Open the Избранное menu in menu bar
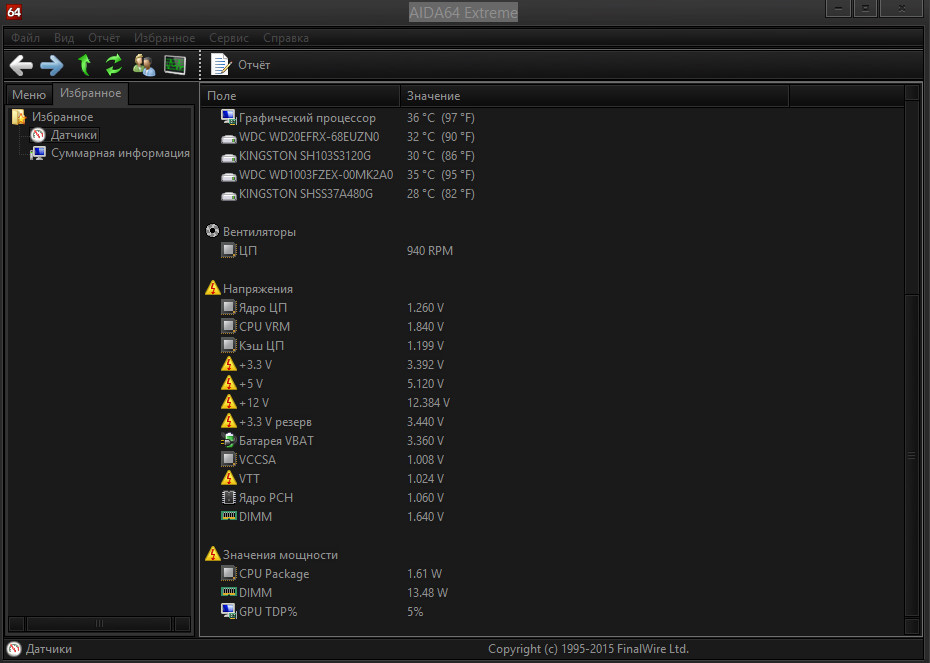Image resolution: width=930 pixels, height=663 pixels. pos(164,38)
